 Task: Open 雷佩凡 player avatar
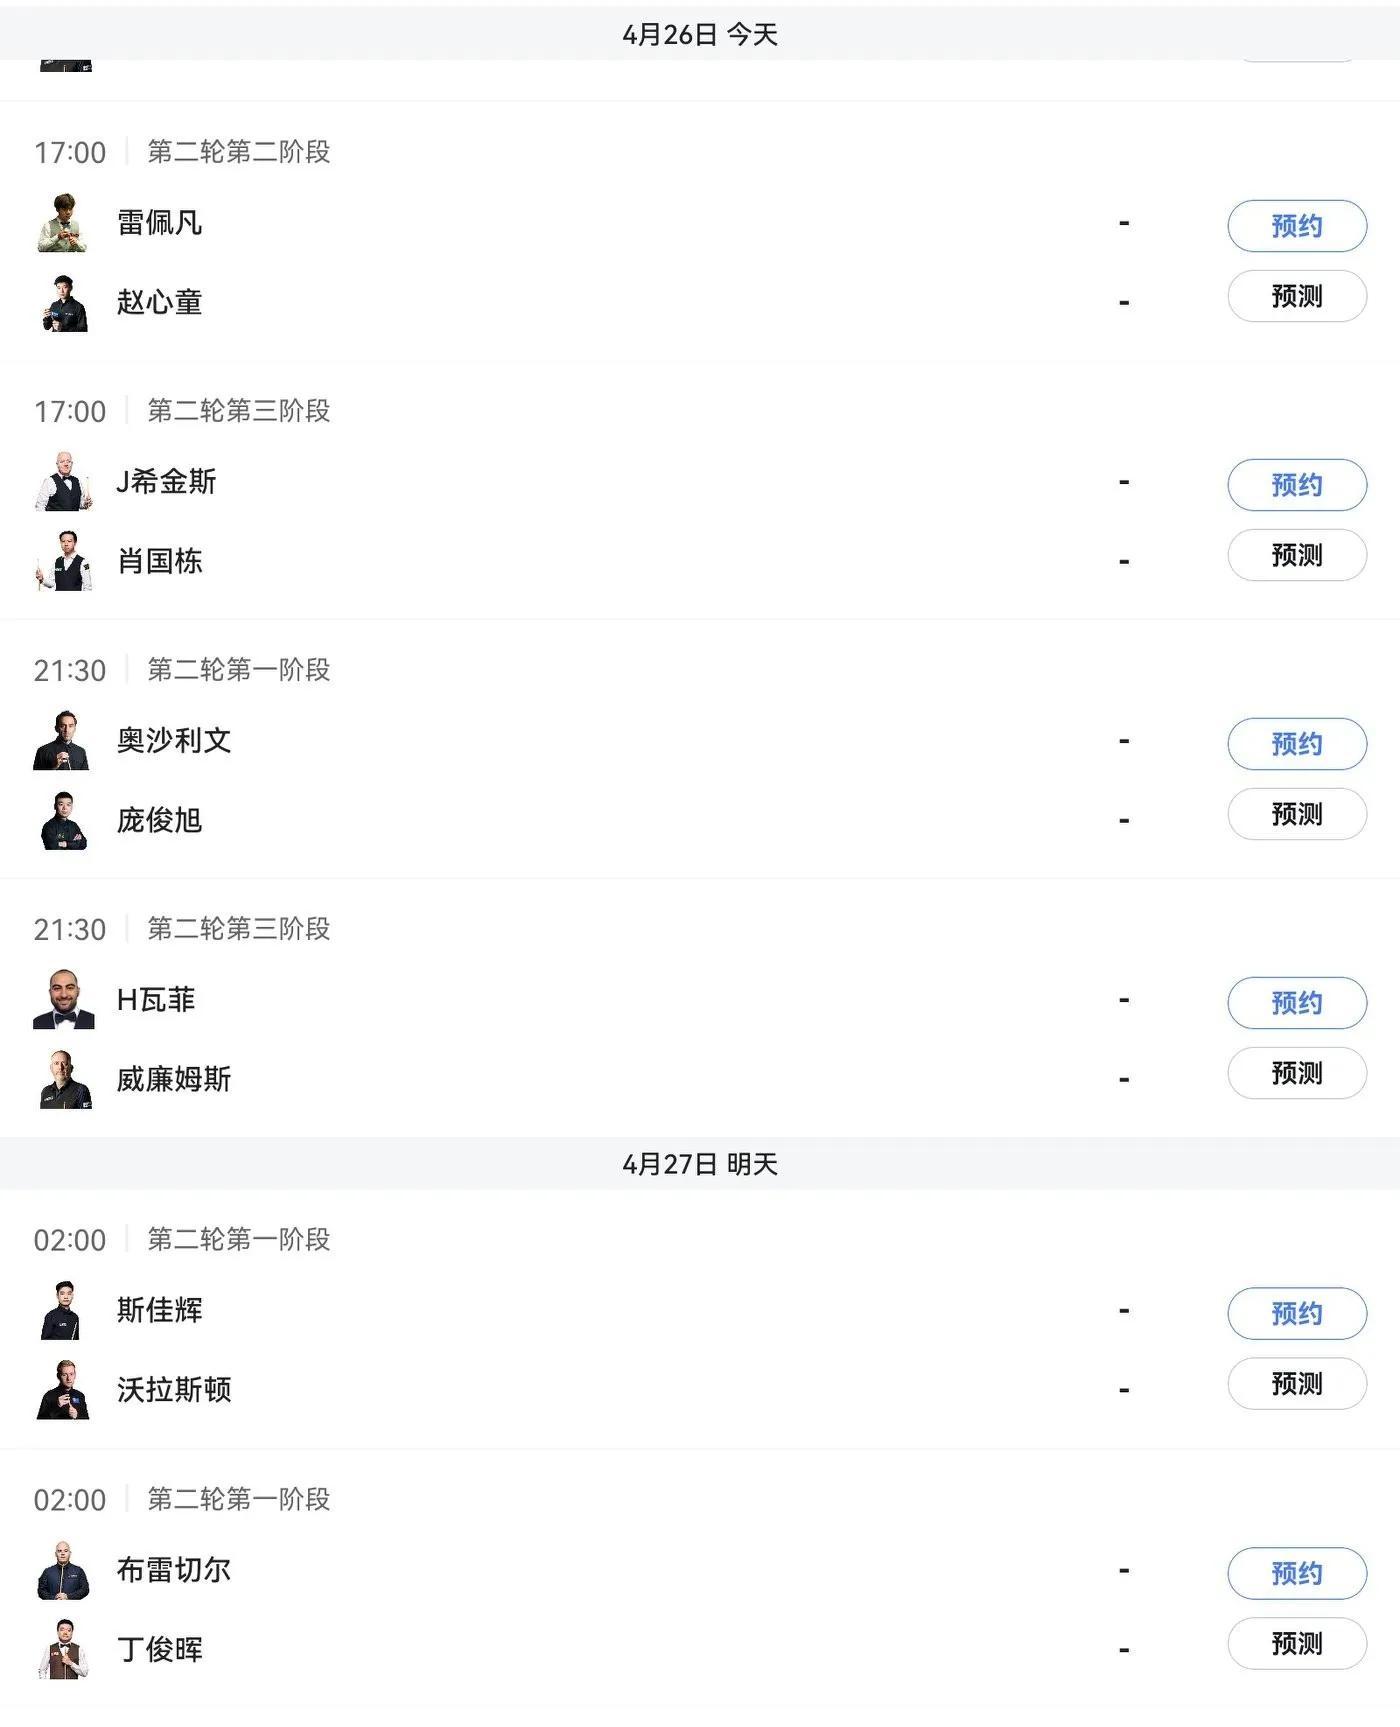pyautogui.click(x=64, y=222)
